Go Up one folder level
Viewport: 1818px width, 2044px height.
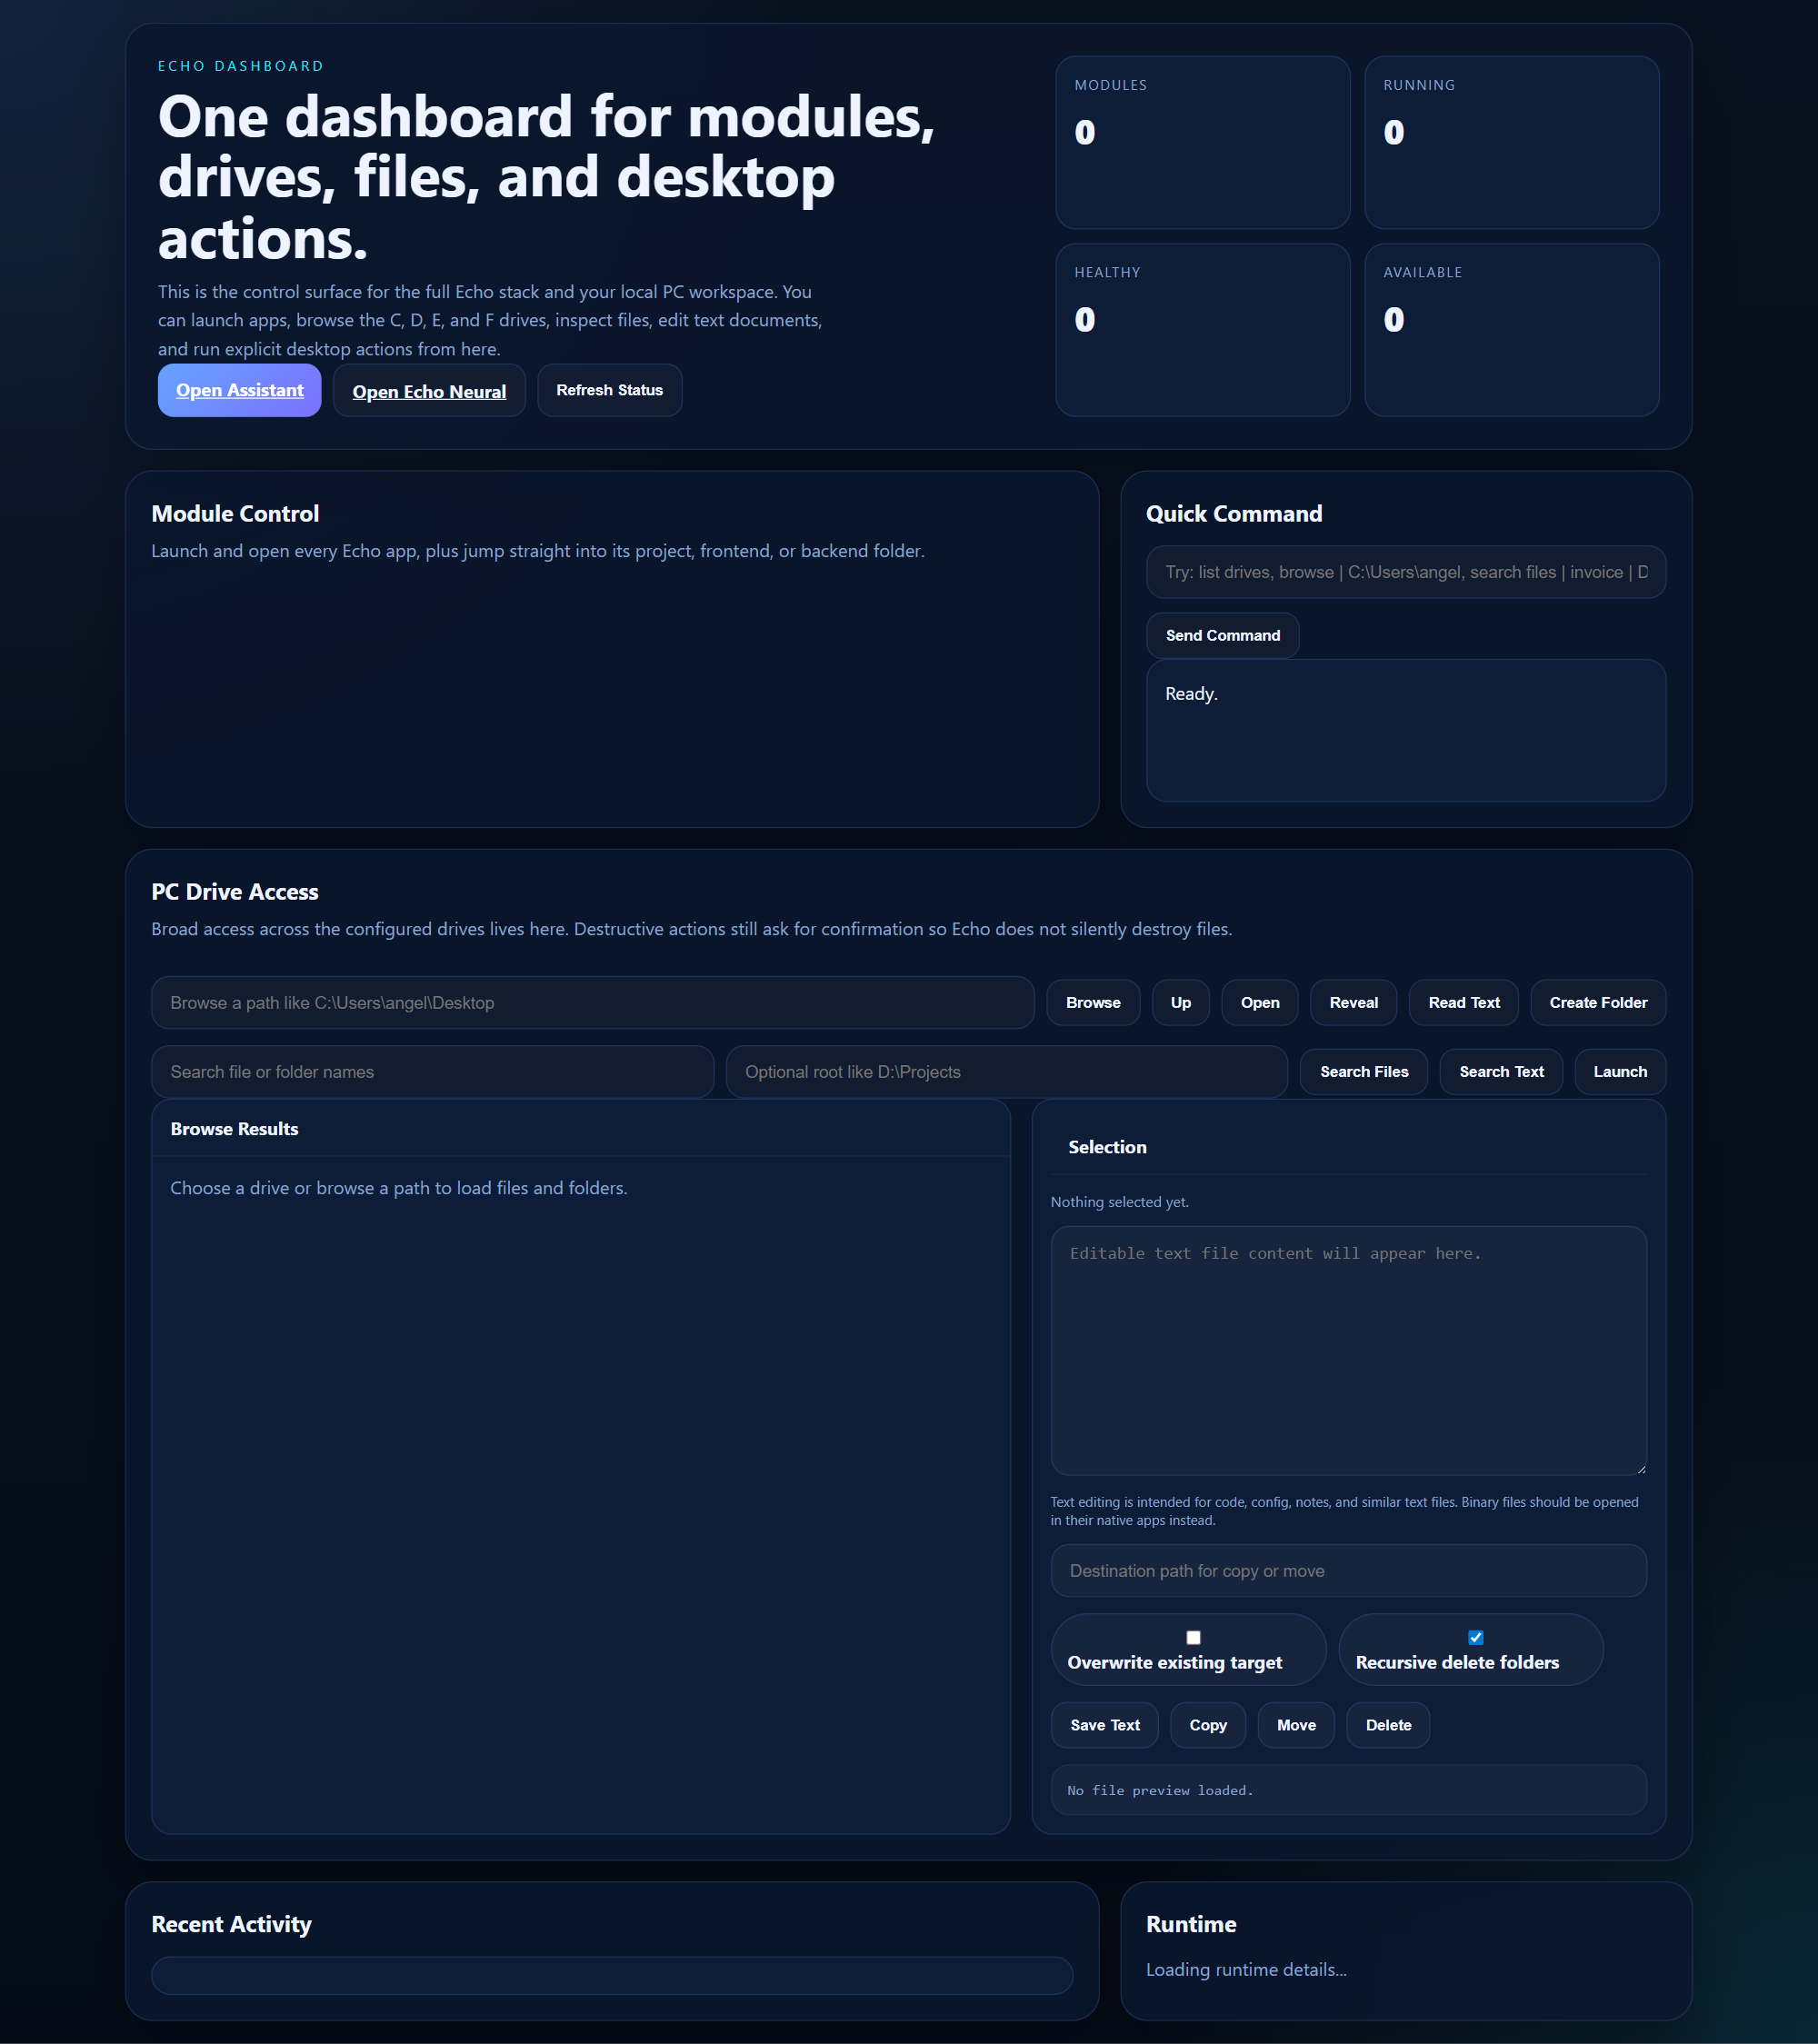1180,1002
